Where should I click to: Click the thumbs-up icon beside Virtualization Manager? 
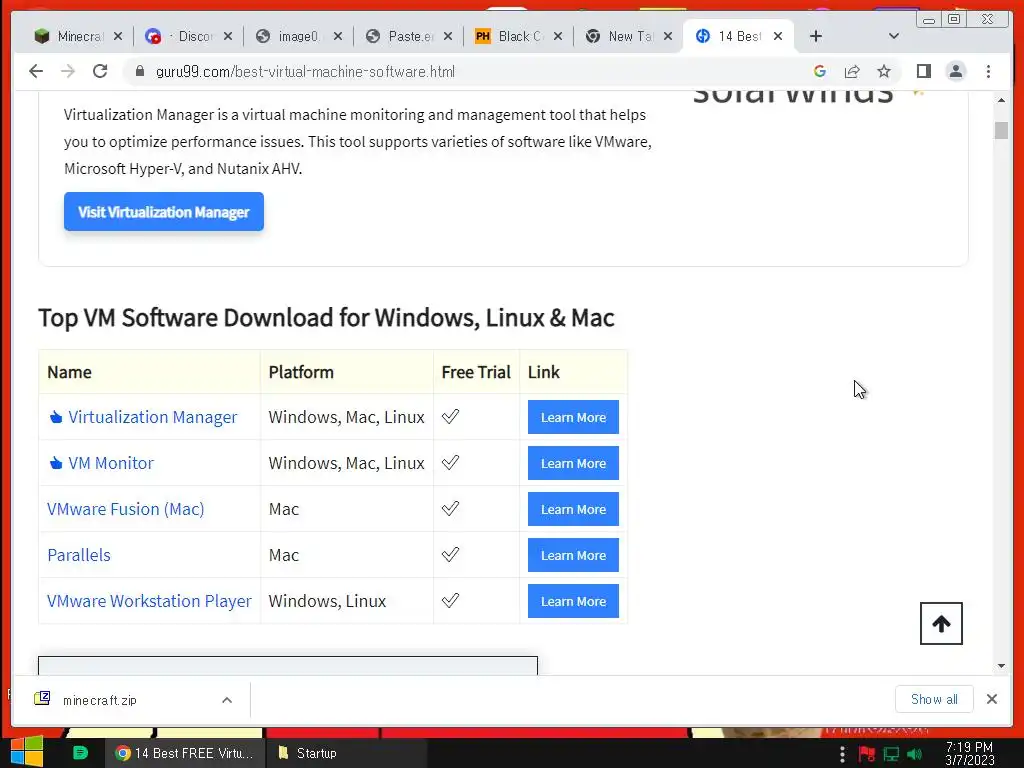(x=56, y=417)
